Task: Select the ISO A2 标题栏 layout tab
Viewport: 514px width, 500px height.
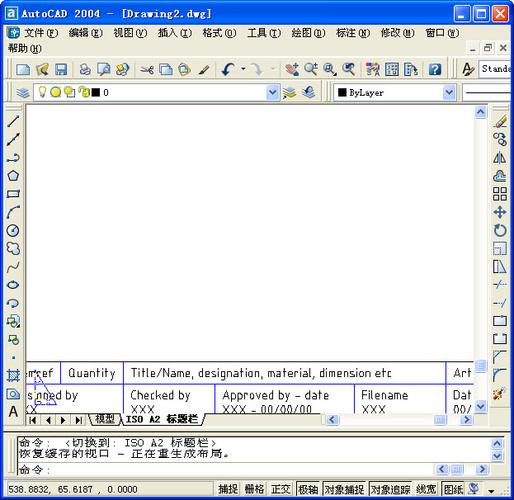Action: pos(162,419)
